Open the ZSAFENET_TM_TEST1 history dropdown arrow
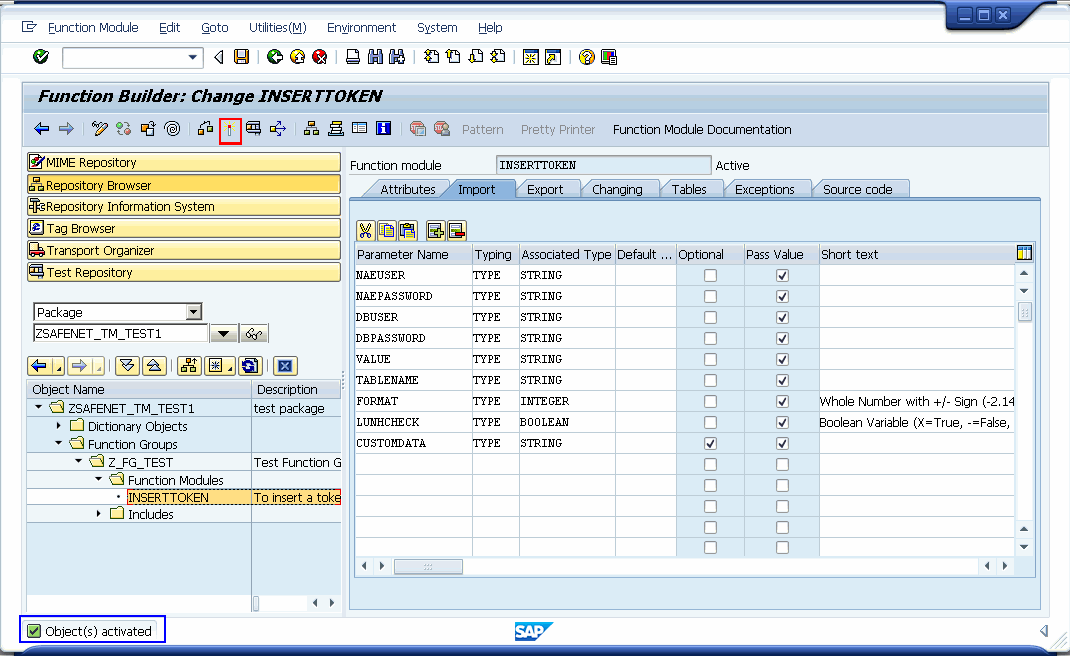The image size is (1070, 656). 223,333
